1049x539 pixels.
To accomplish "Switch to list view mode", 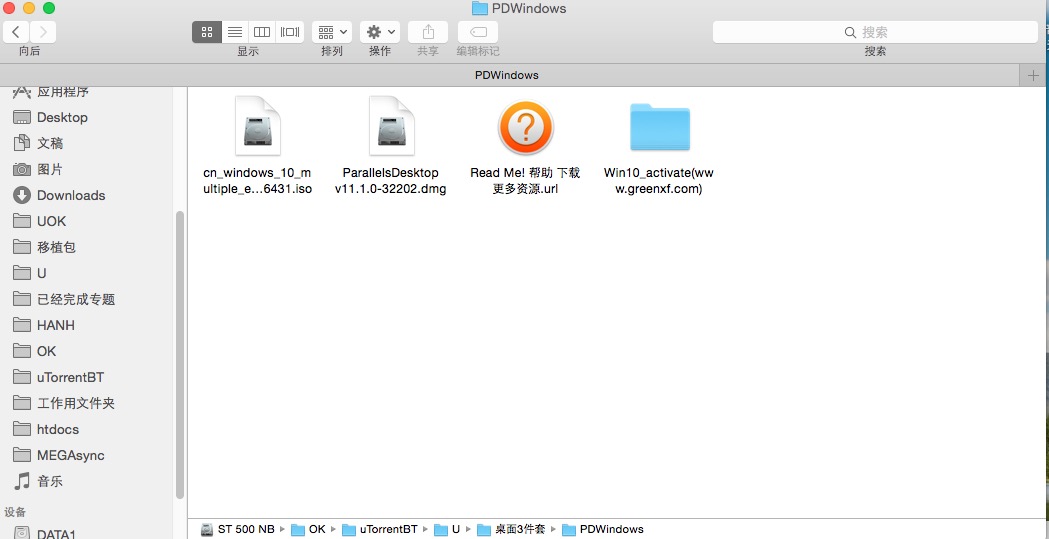I will [x=235, y=31].
